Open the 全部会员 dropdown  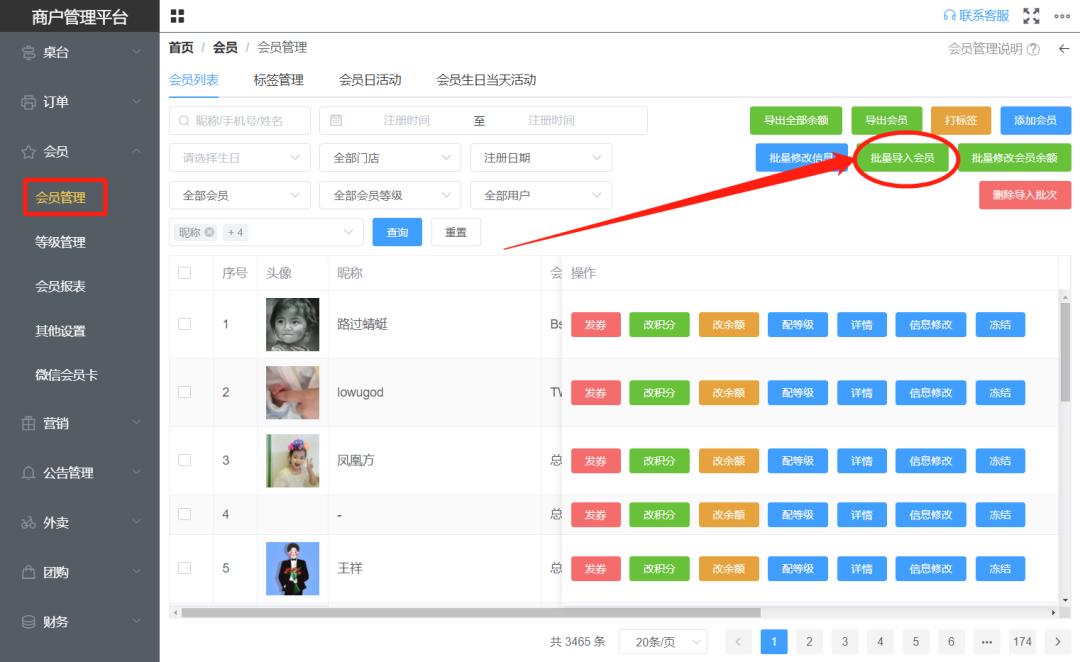pos(240,196)
